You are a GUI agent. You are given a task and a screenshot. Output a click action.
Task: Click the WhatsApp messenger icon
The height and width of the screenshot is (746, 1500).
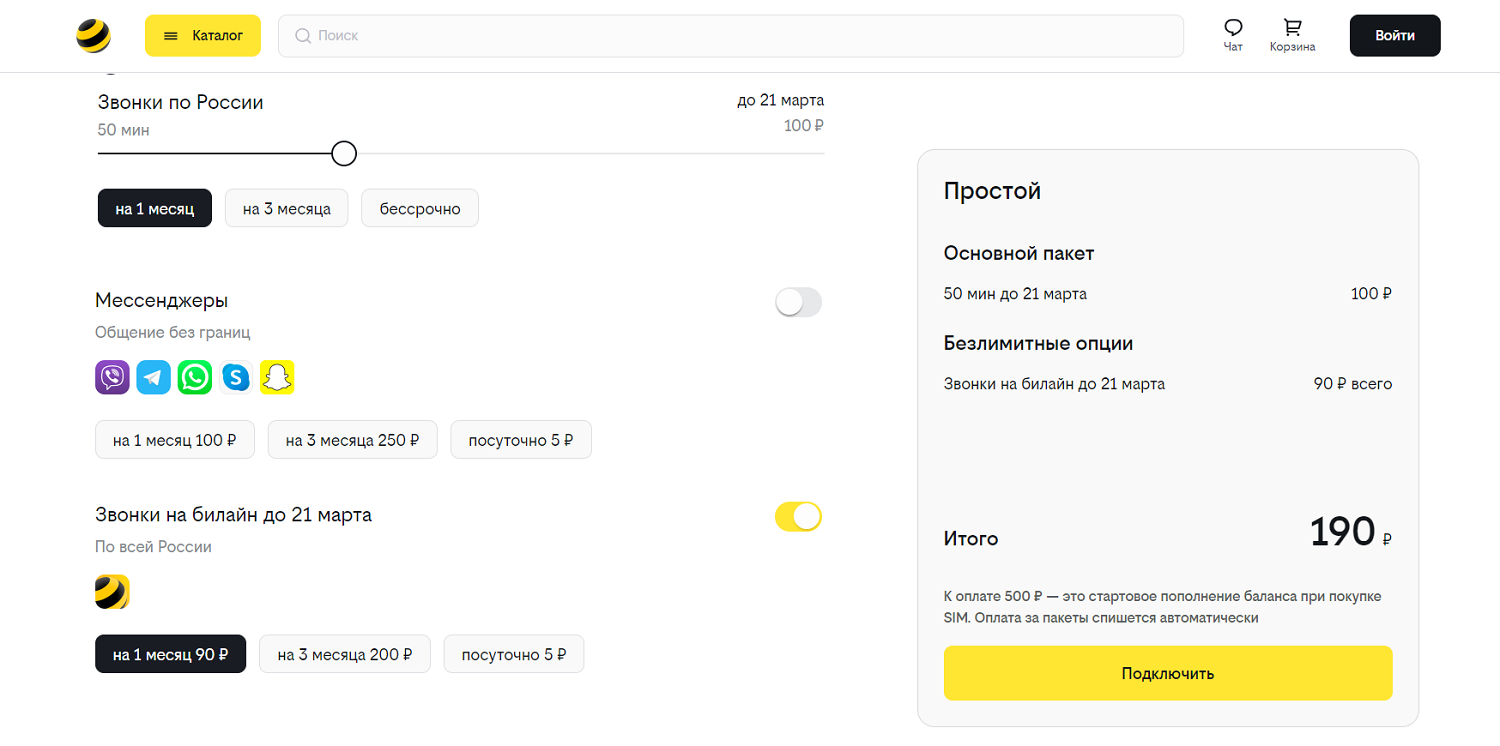point(195,377)
